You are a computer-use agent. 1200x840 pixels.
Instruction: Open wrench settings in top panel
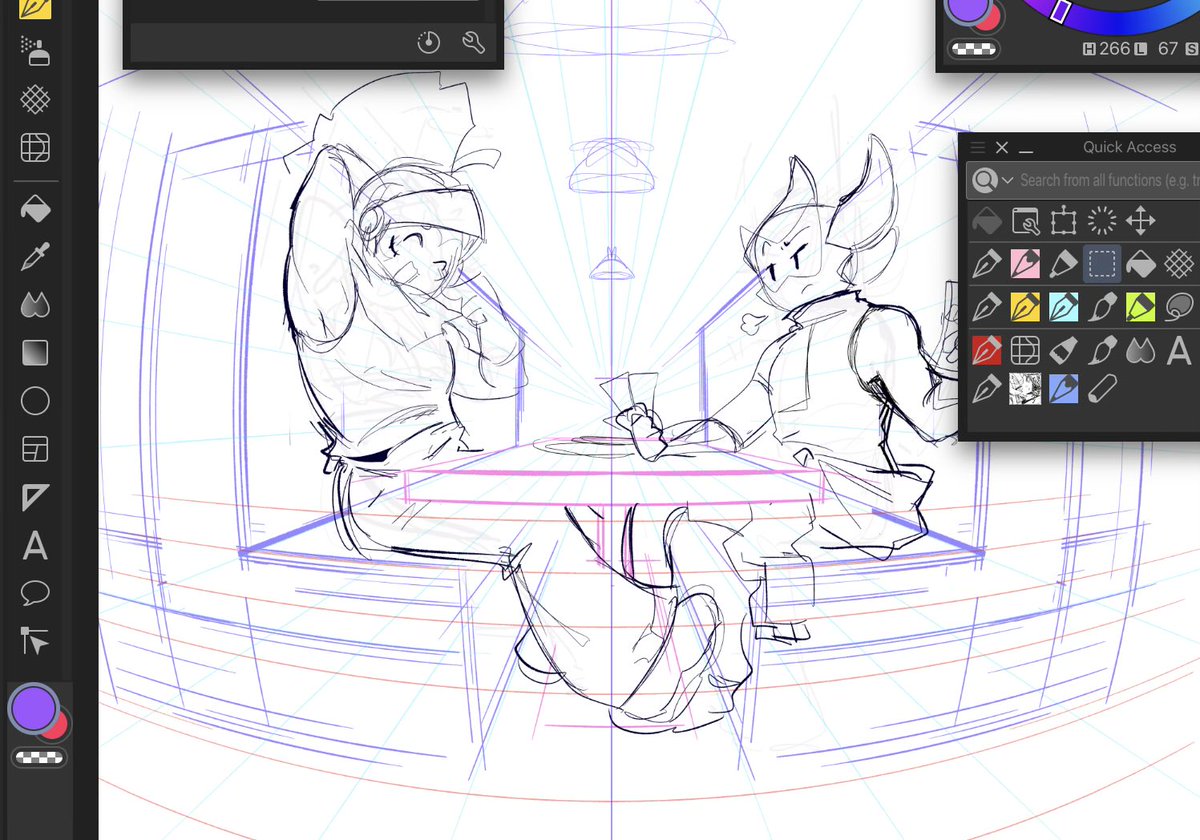(474, 43)
